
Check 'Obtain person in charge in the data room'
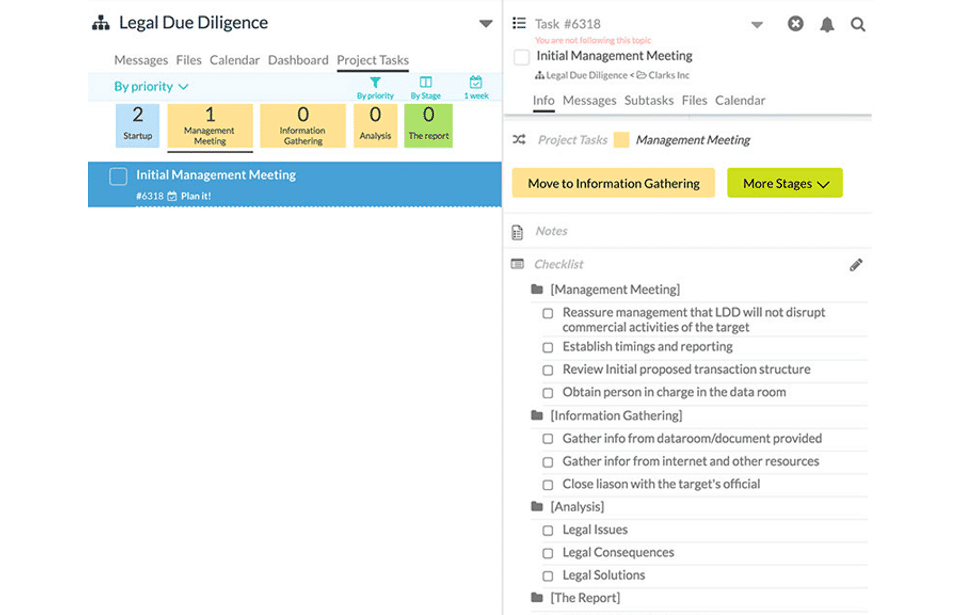click(x=548, y=393)
